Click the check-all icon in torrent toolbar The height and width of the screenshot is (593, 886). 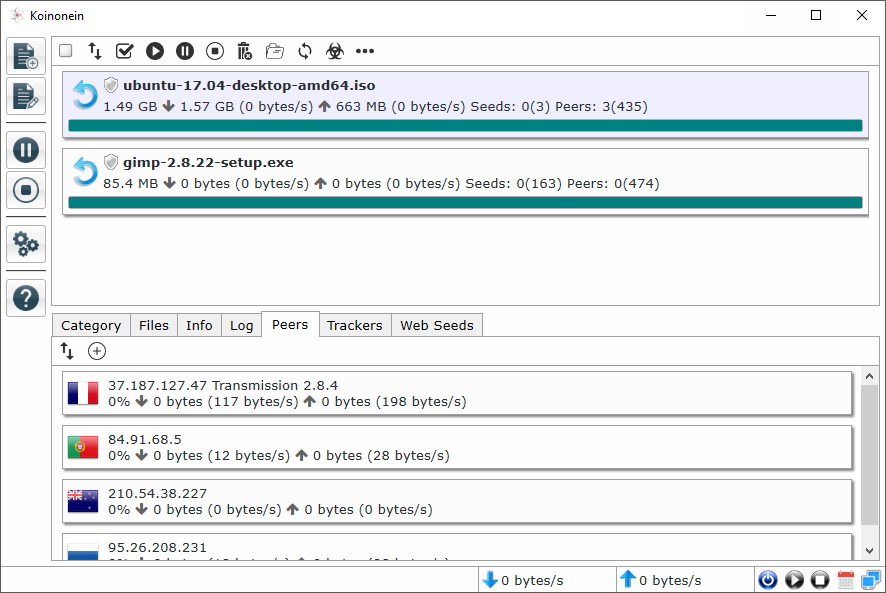tap(124, 51)
